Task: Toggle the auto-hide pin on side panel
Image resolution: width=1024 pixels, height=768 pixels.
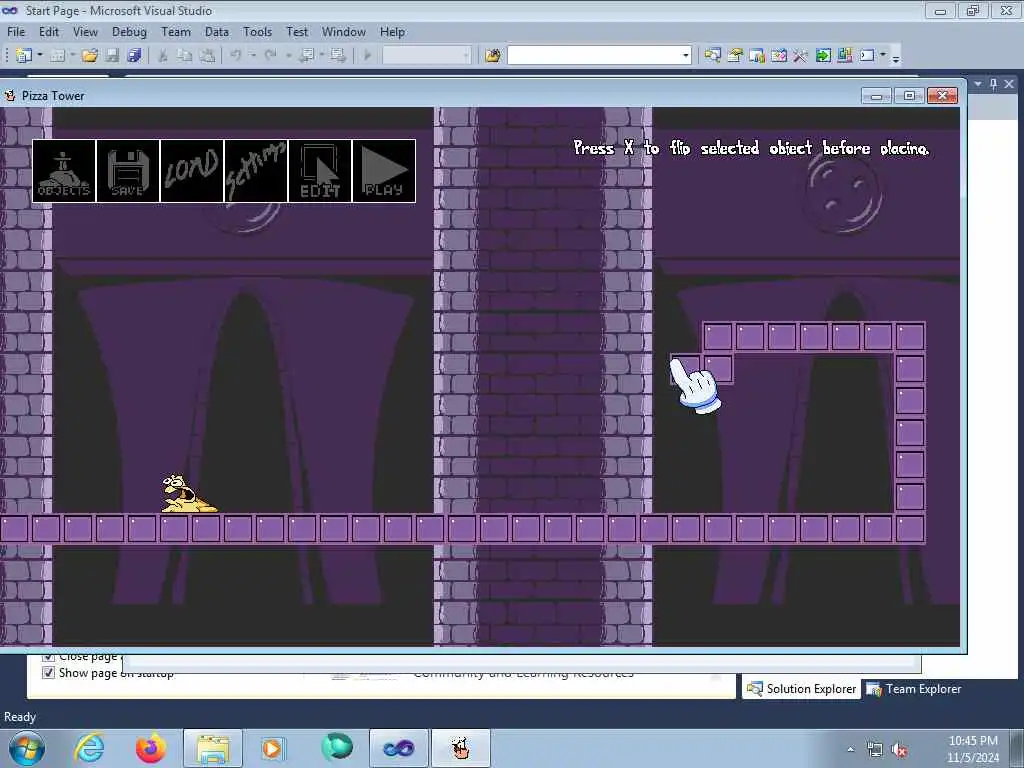Action: pyautogui.click(x=993, y=84)
